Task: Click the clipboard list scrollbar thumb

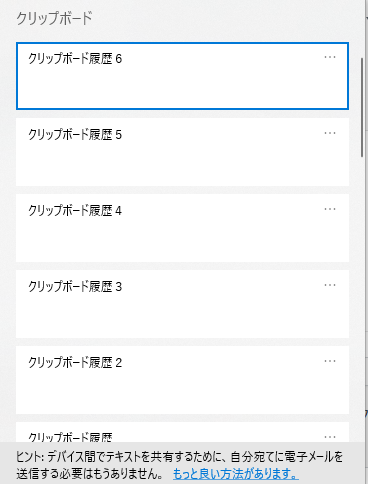Action: coord(362,107)
